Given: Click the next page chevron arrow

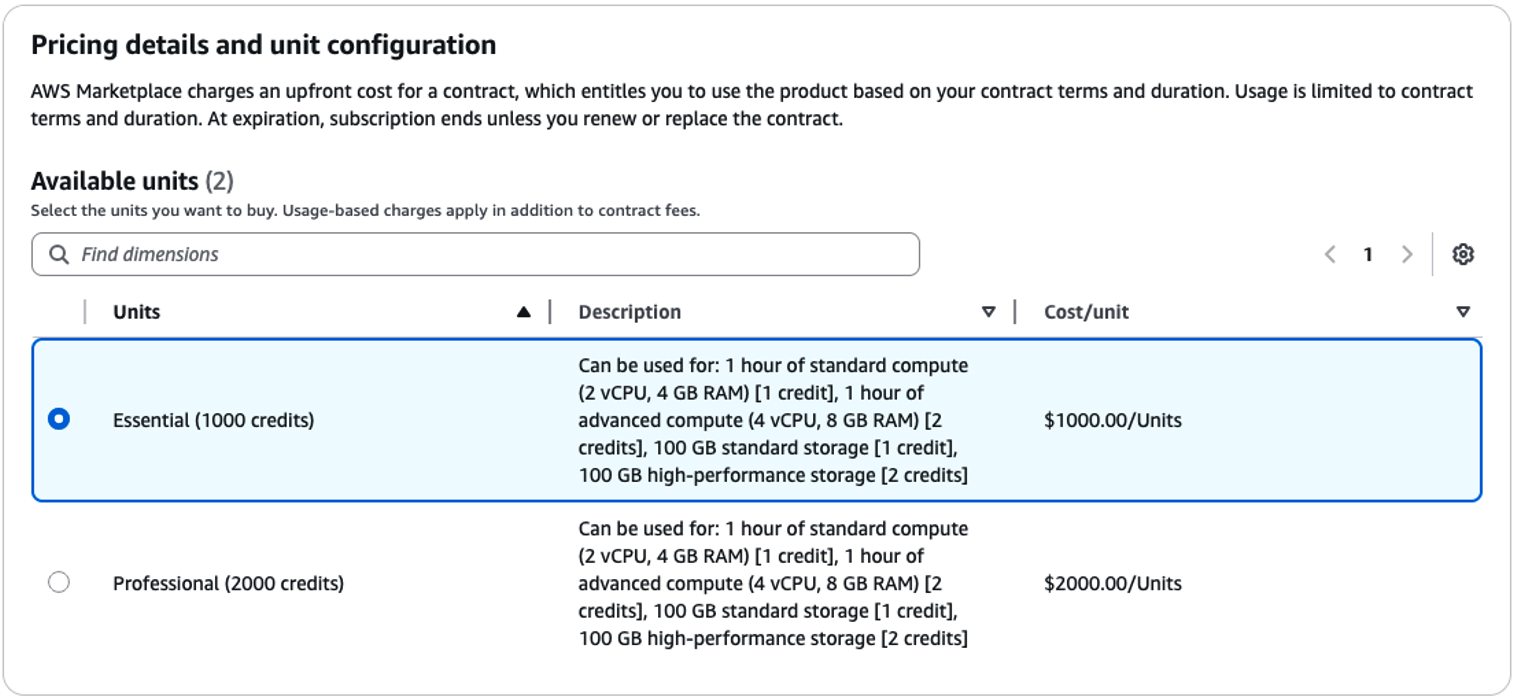Looking at the screenshot, I should 1407,254.
